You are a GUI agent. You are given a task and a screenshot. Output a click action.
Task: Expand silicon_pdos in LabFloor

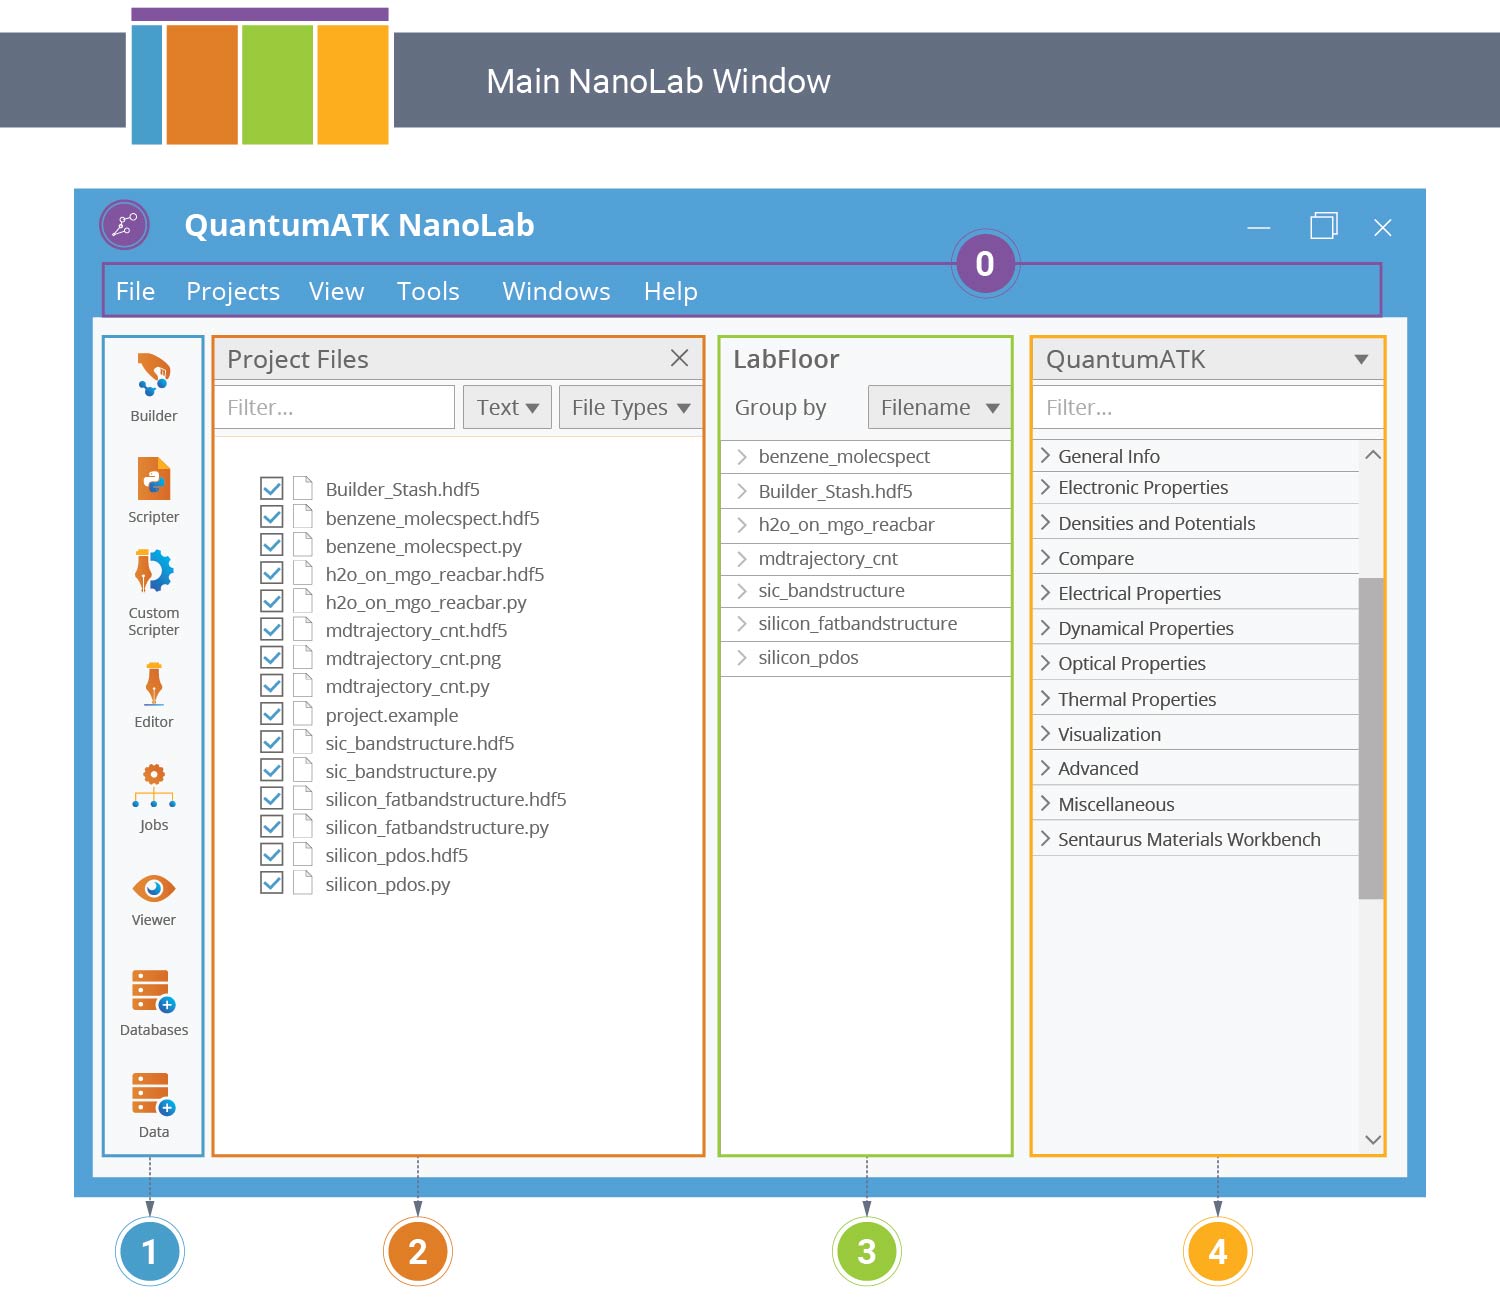point(742,658)
